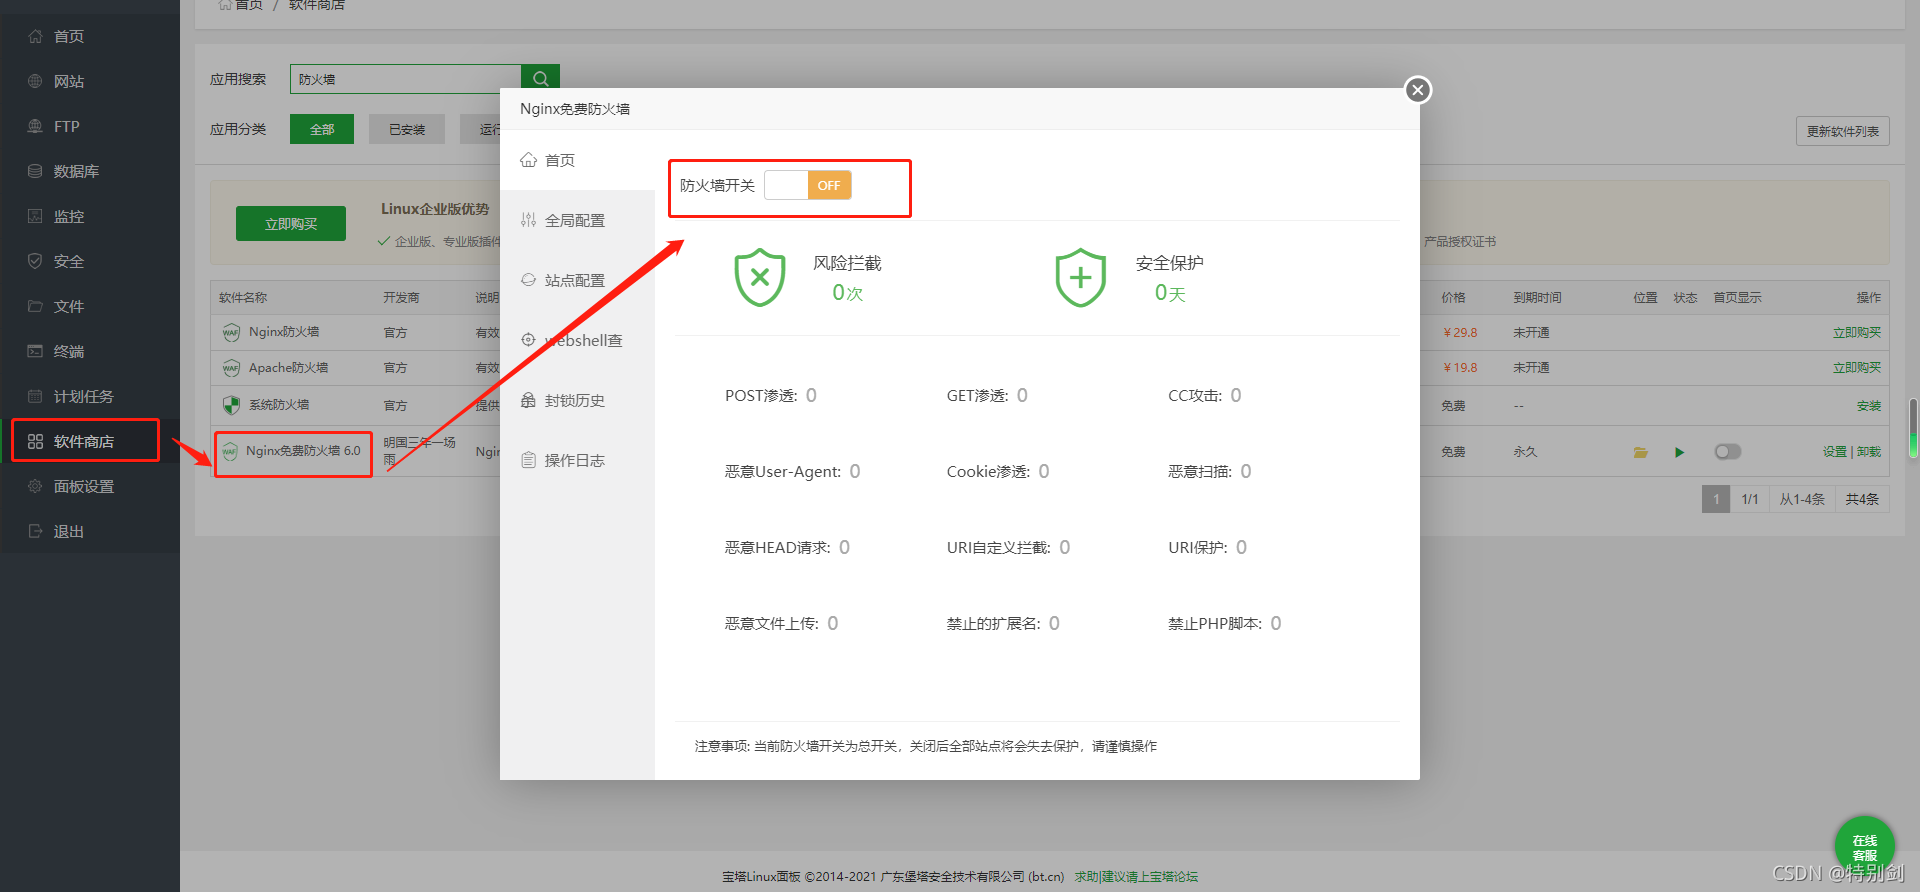Viewport: 1920px width, 892px height.
Task: Select 软件商店 in left sidebar
Action: (x=90, y=441)
